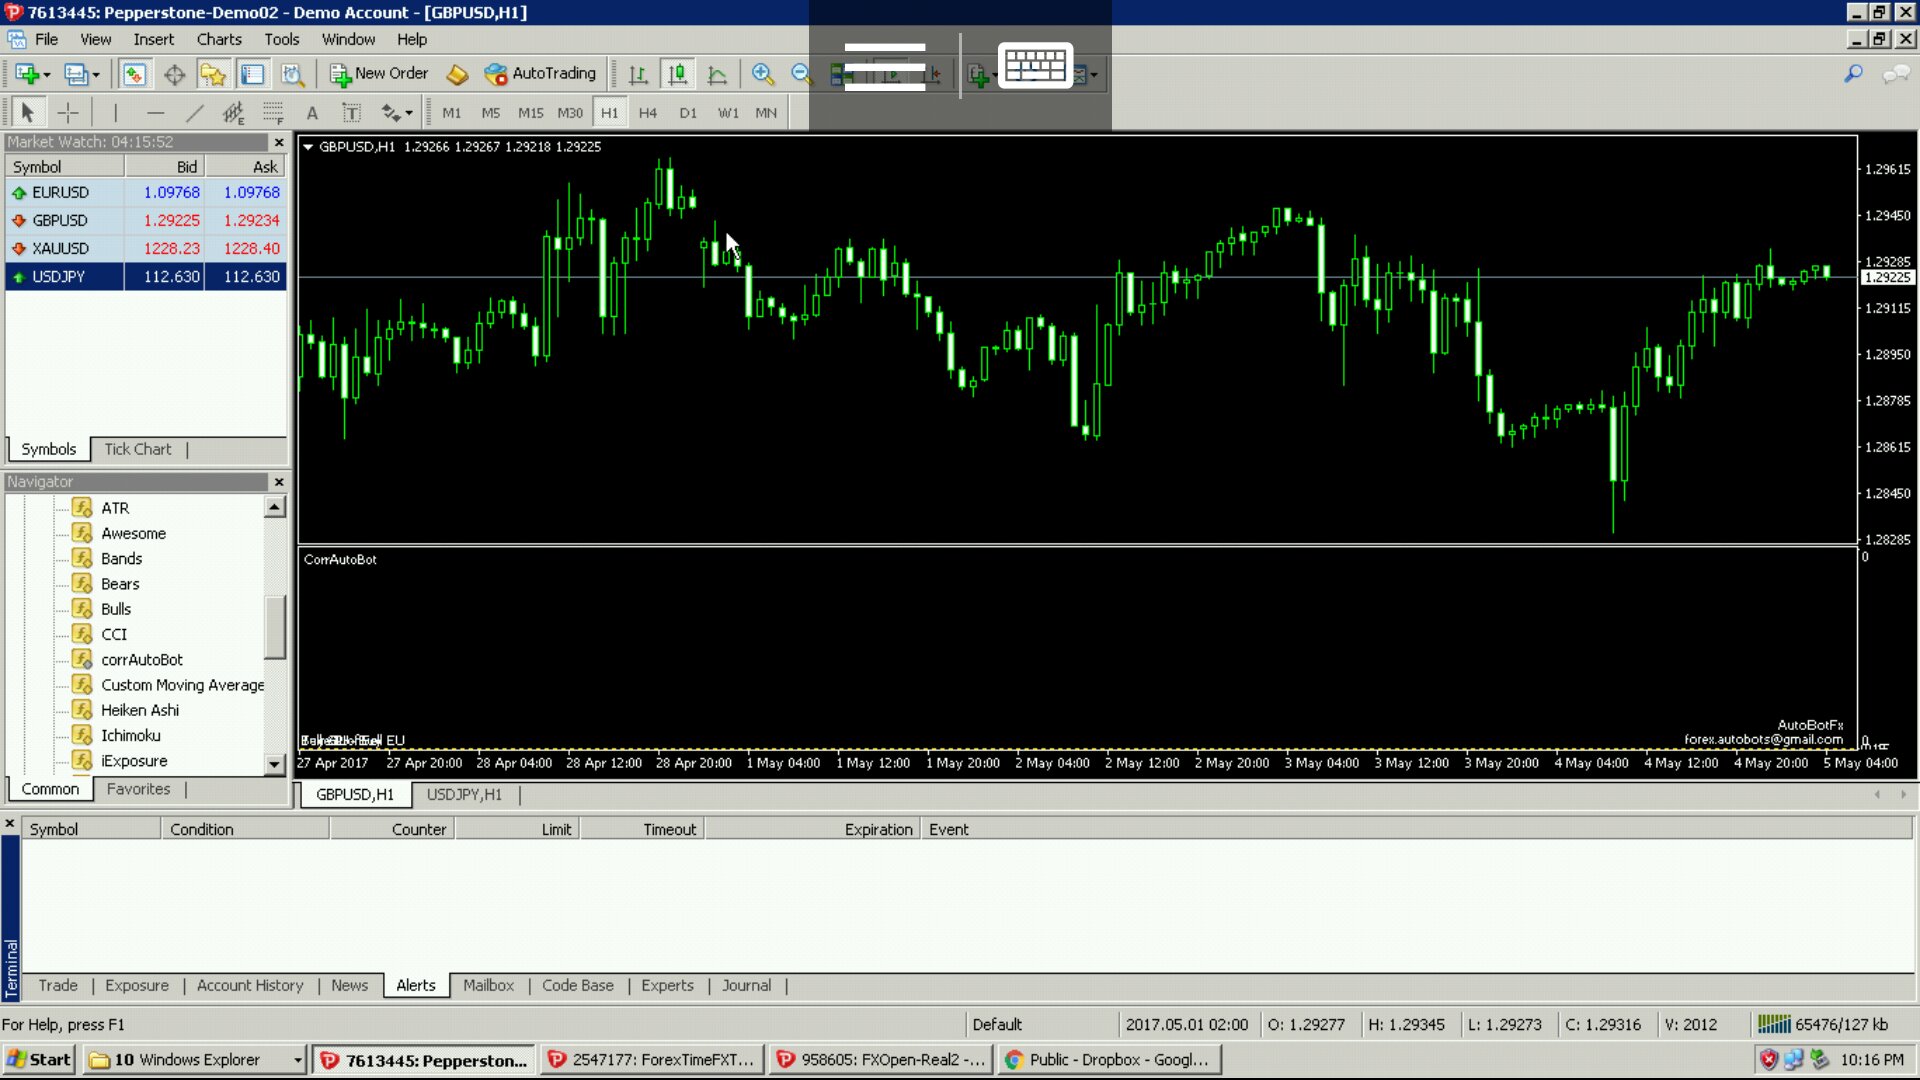The image size is (1920, 1080).
Task: Select the H4 timeframe
Action: click(x=648, y=113)
